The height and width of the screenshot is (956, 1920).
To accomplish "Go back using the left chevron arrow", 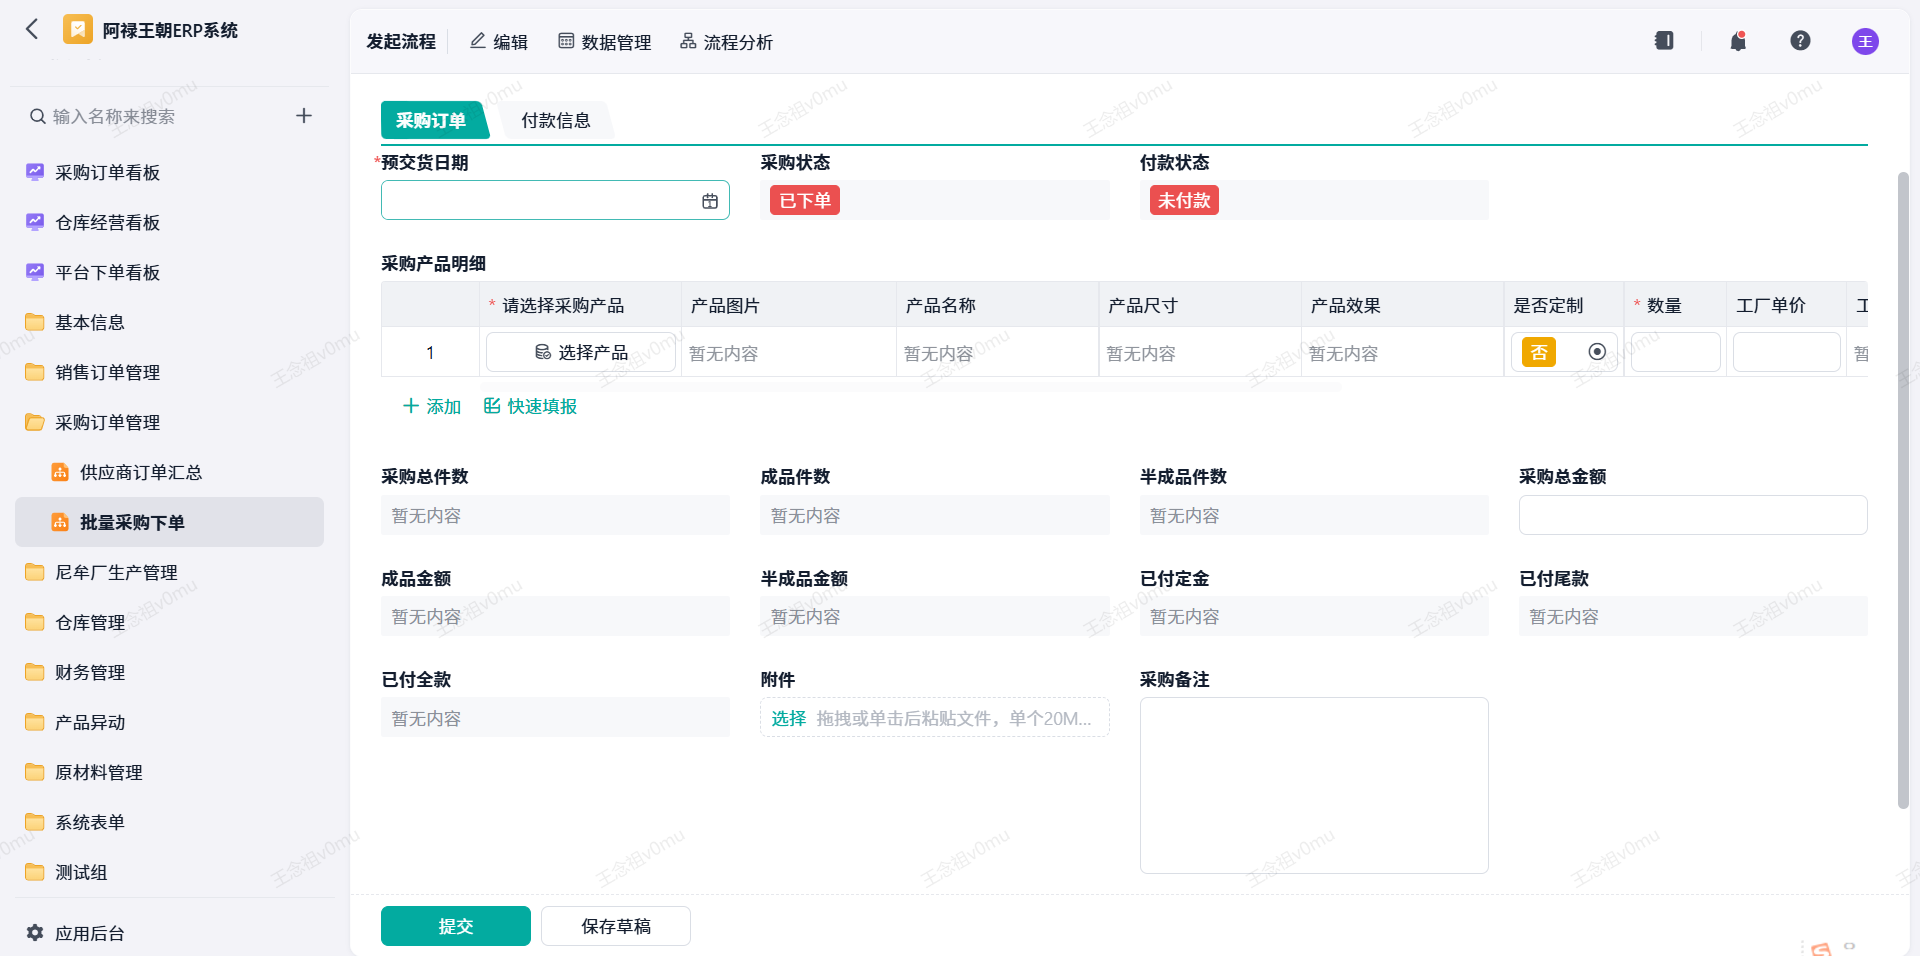I will pyautogui.click(x=32, y=29).
